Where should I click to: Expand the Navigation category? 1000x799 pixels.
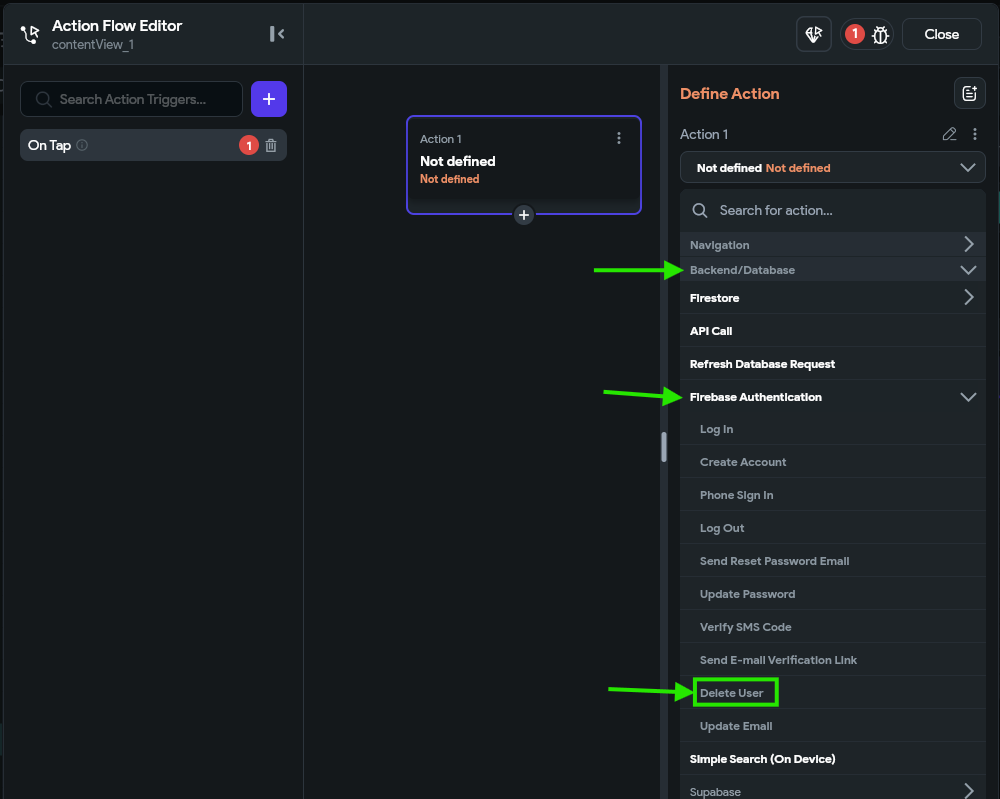[832, 245]
